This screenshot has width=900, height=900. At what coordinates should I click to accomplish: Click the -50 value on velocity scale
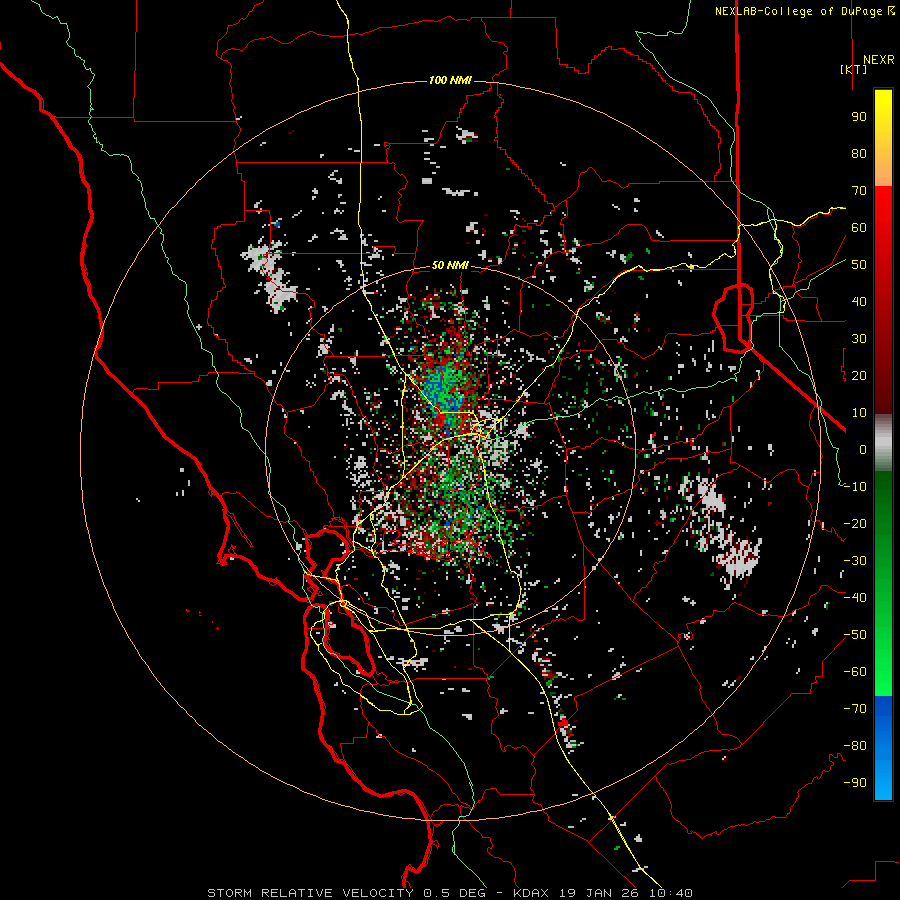pos(855,635)
